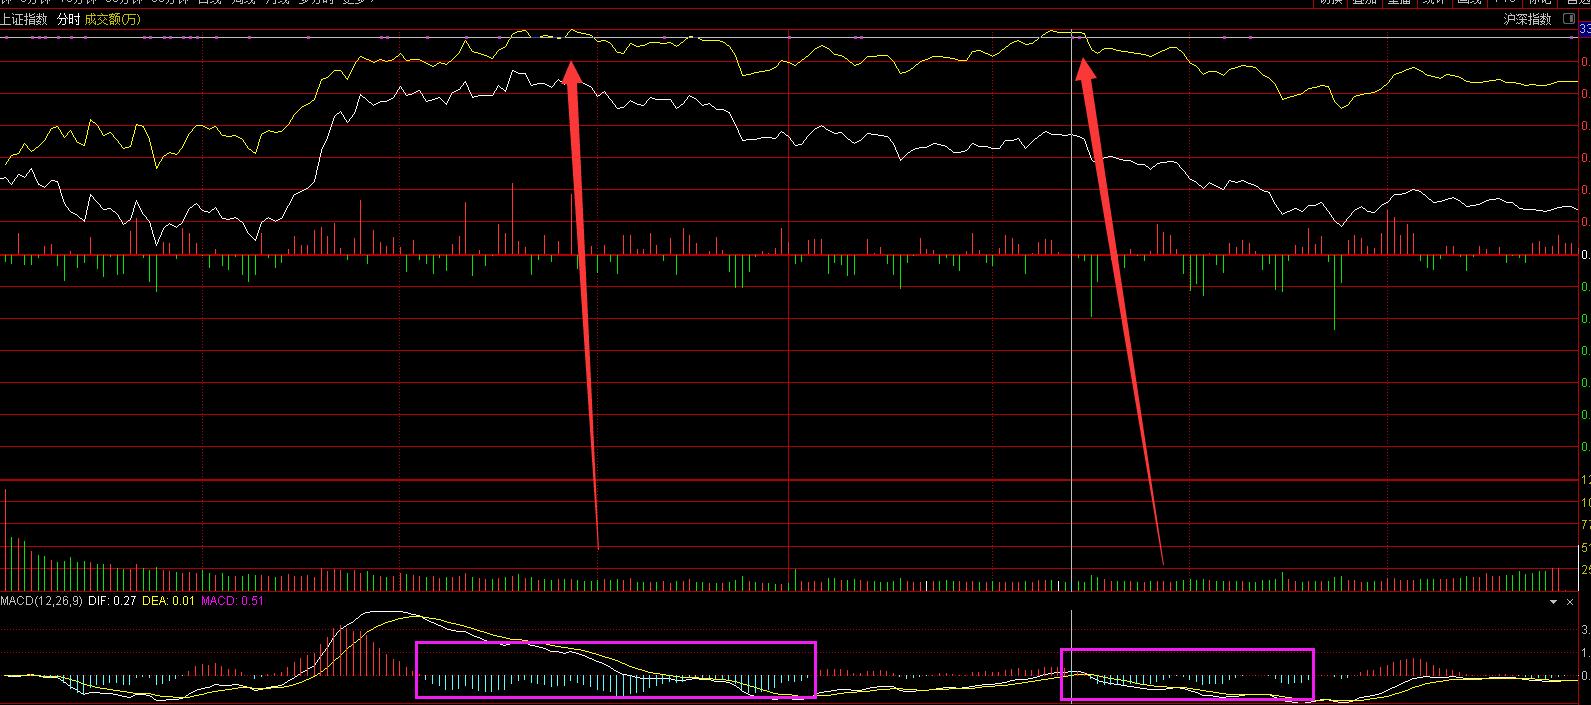Screen dimensions: 1591x705
Task: Close the MACD indicator sub-panel
Action: (1570, 602)
